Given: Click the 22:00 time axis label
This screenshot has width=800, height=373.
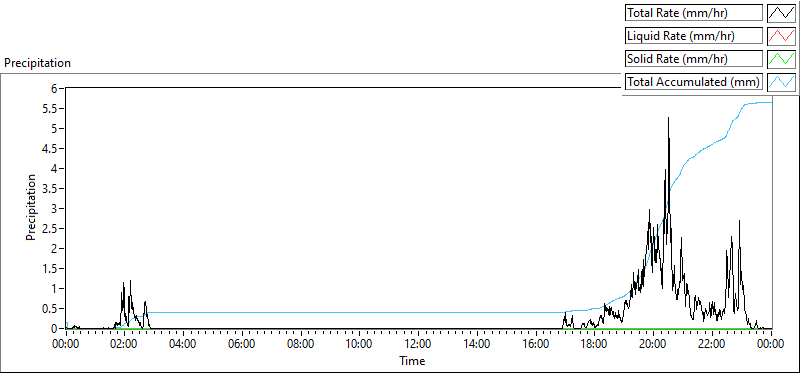Looking at the screenshot, I should [712, 343].
